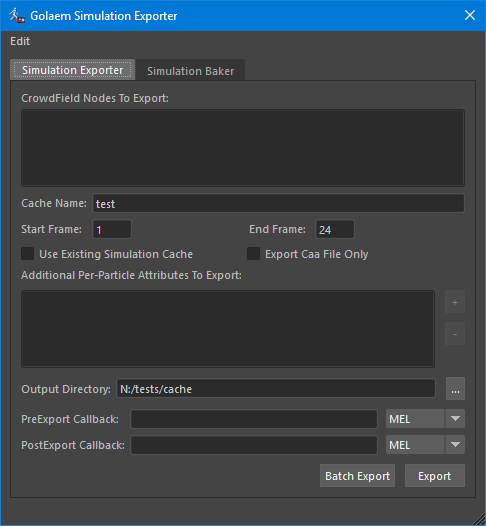The image size is (486, 526).
Task: Click inside the CrowdField Nodes list
Action: [243, 148]
